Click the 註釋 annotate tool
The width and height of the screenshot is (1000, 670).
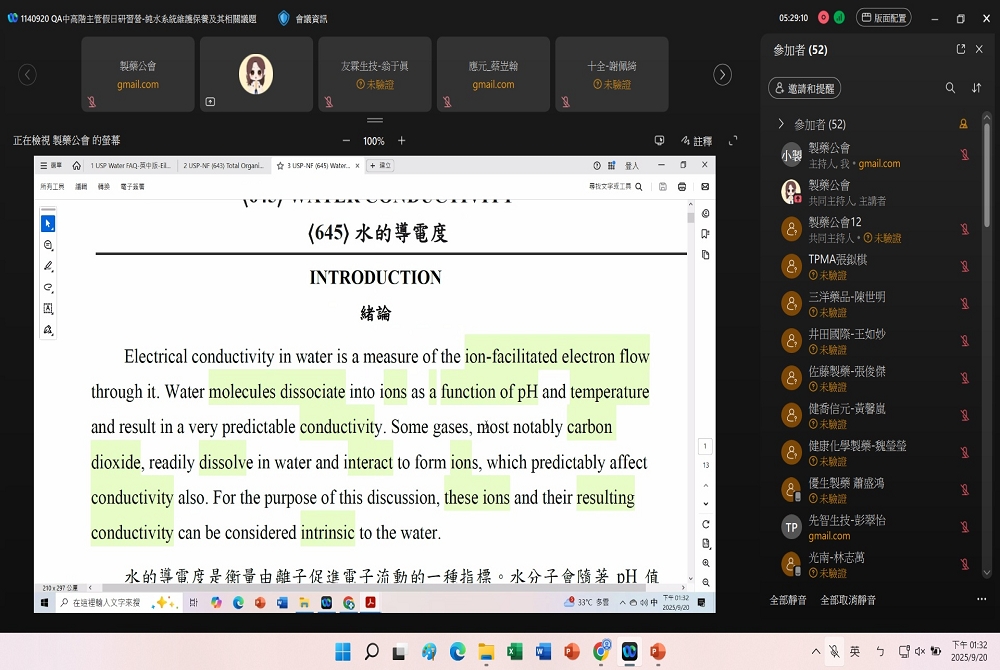[x=696, y=141]
